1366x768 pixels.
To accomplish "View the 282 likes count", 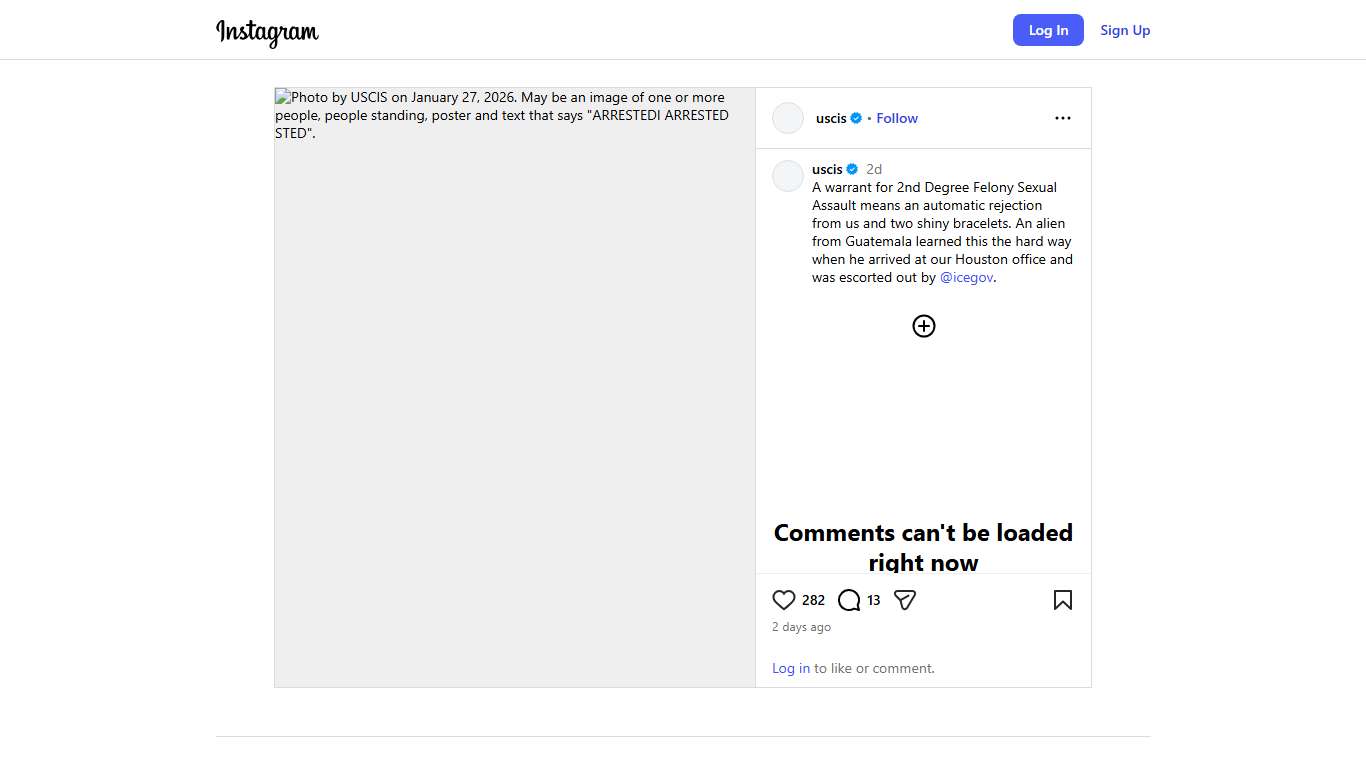I will (x=813, y=600).
